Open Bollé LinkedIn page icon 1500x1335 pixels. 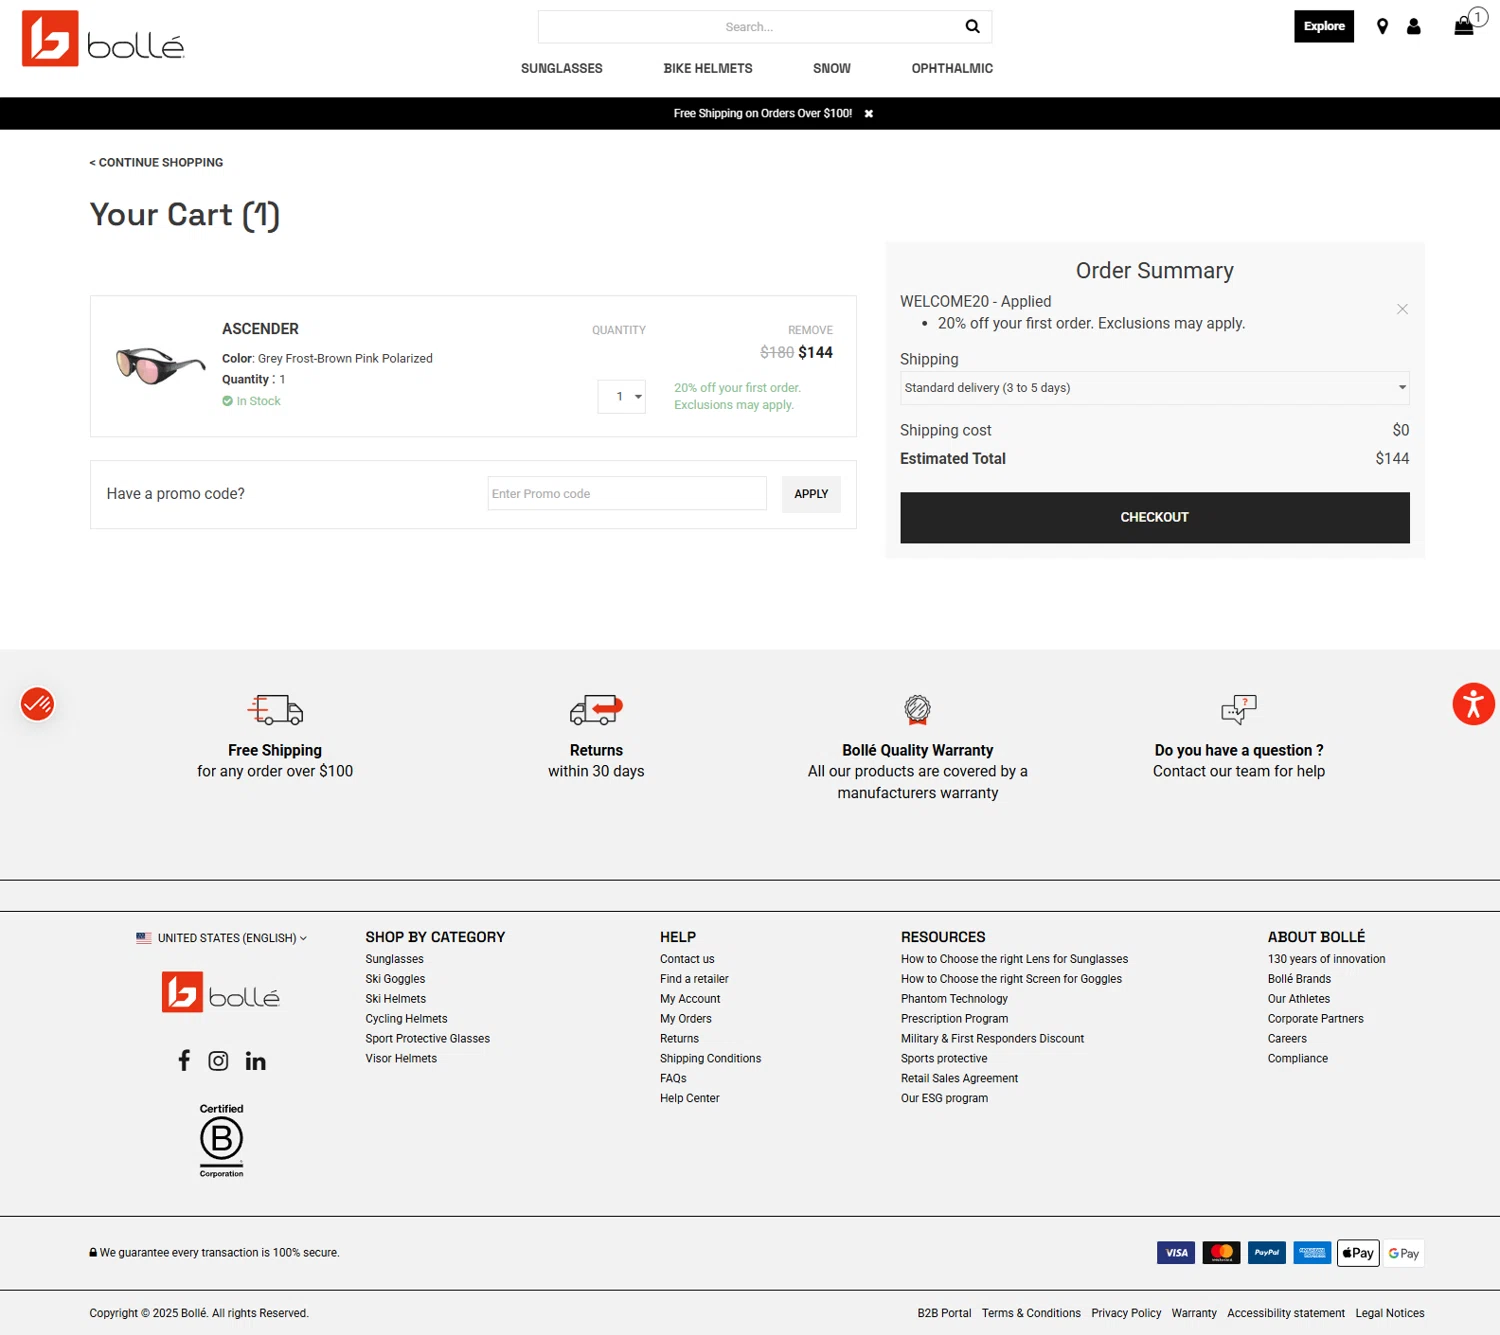coord(256,1061)
